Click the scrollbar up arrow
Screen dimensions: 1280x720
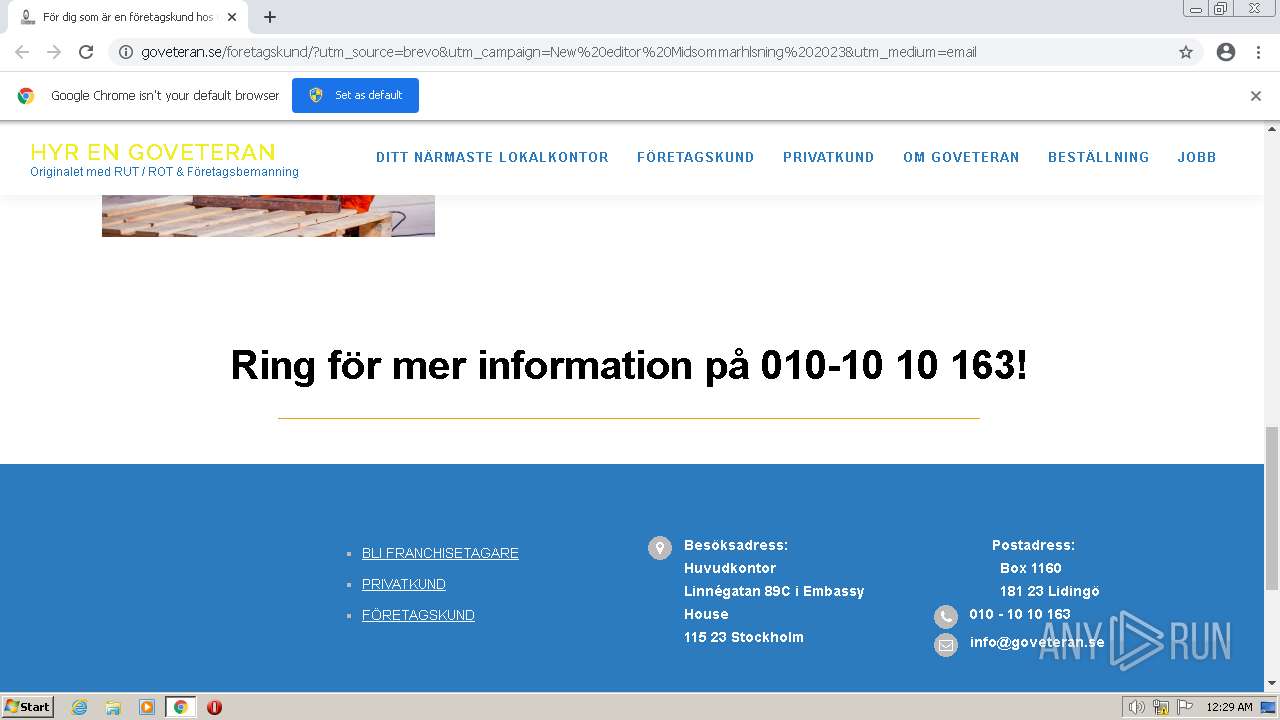(1272, 129)
